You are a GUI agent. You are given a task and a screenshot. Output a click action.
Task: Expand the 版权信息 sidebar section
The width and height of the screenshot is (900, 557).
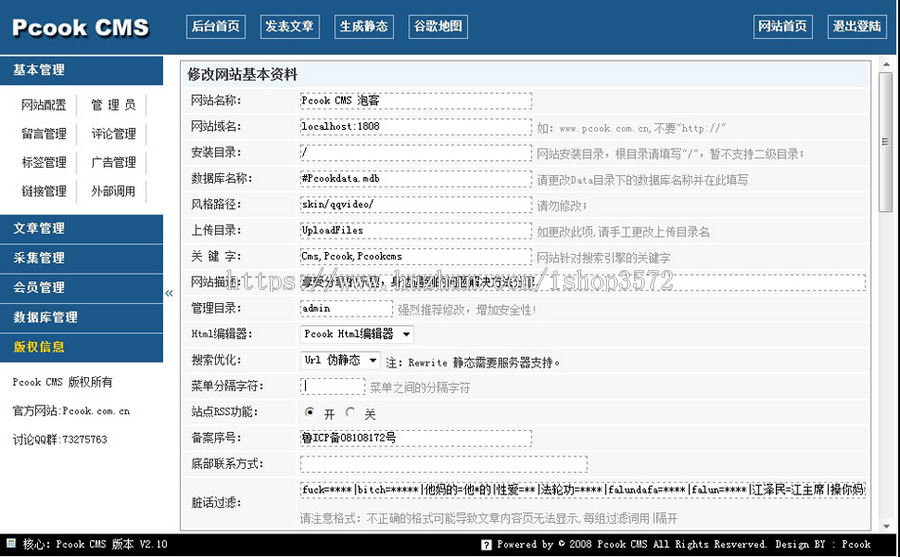pos(82,347)
